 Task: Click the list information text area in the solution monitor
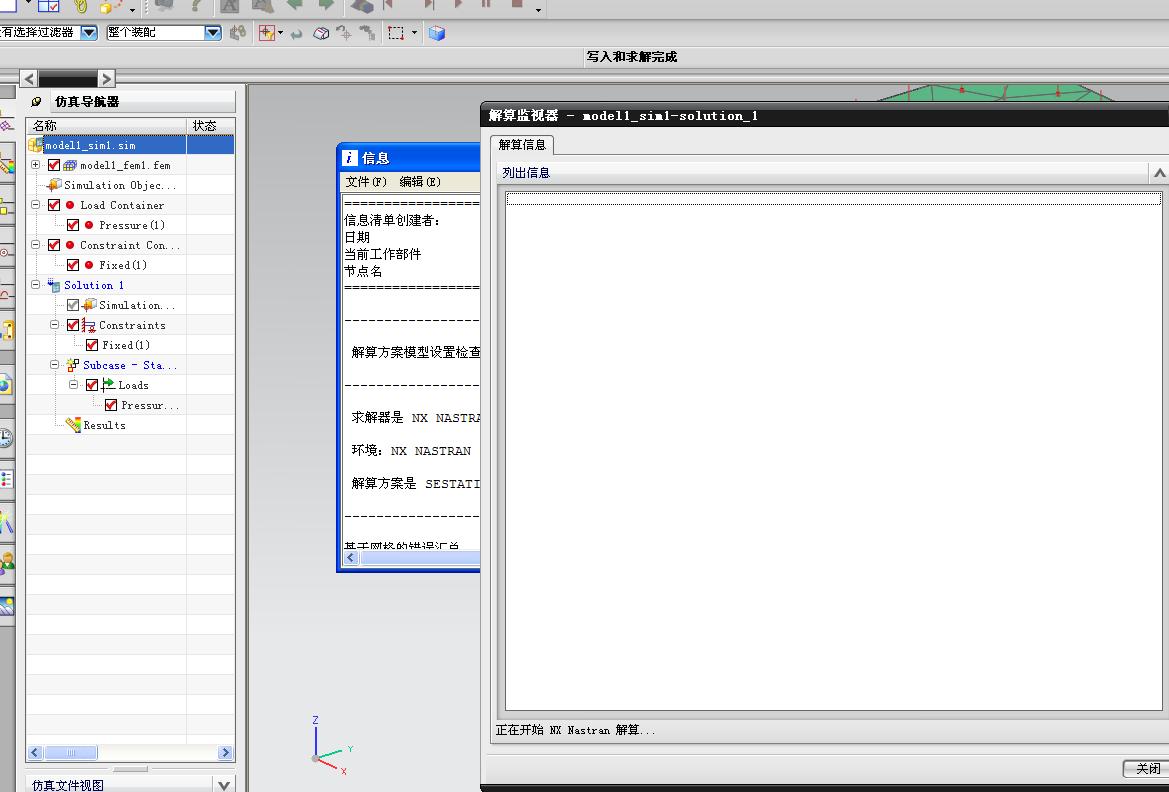pyautogui.click(x=834, y=450)
